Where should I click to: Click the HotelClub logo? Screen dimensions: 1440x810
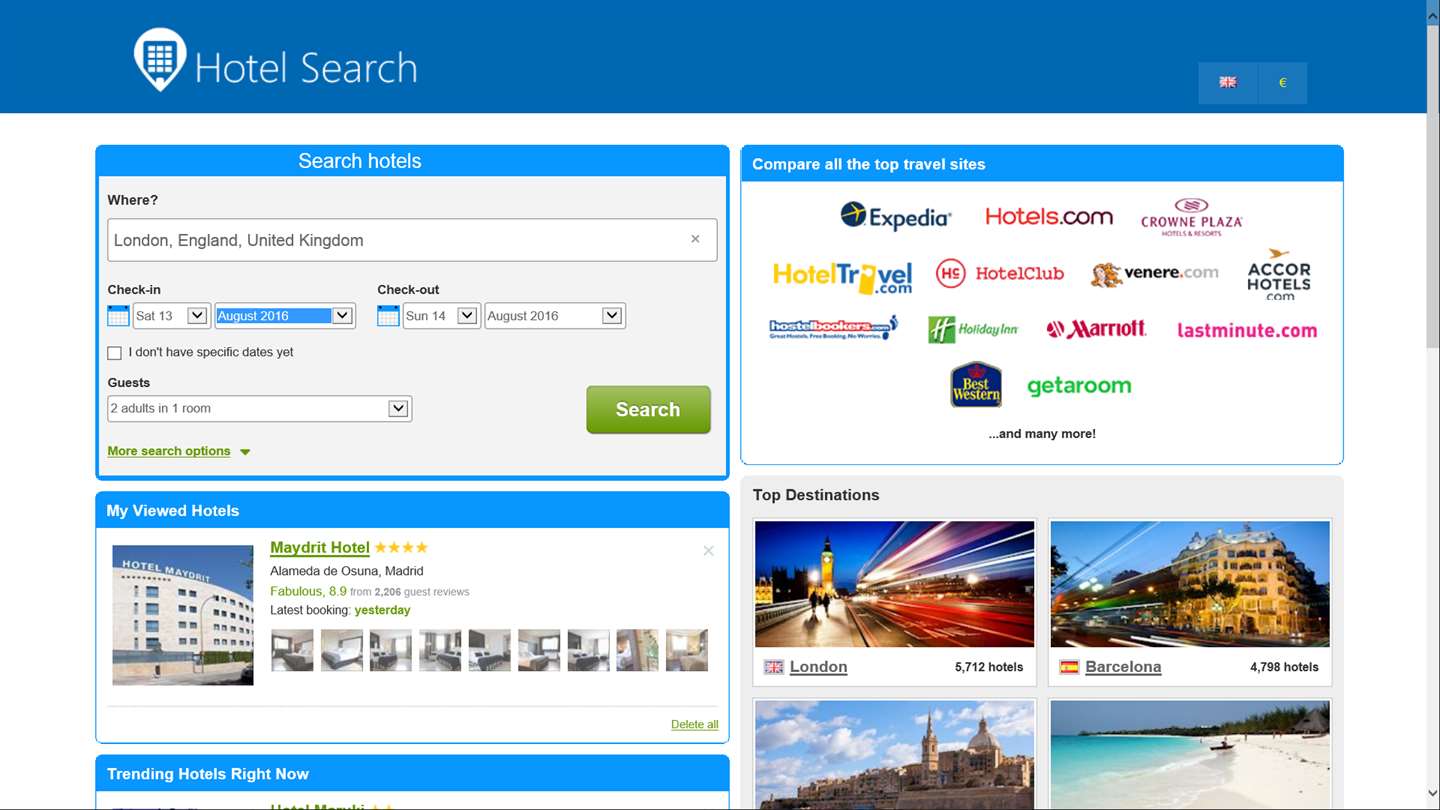(1000, 273)
